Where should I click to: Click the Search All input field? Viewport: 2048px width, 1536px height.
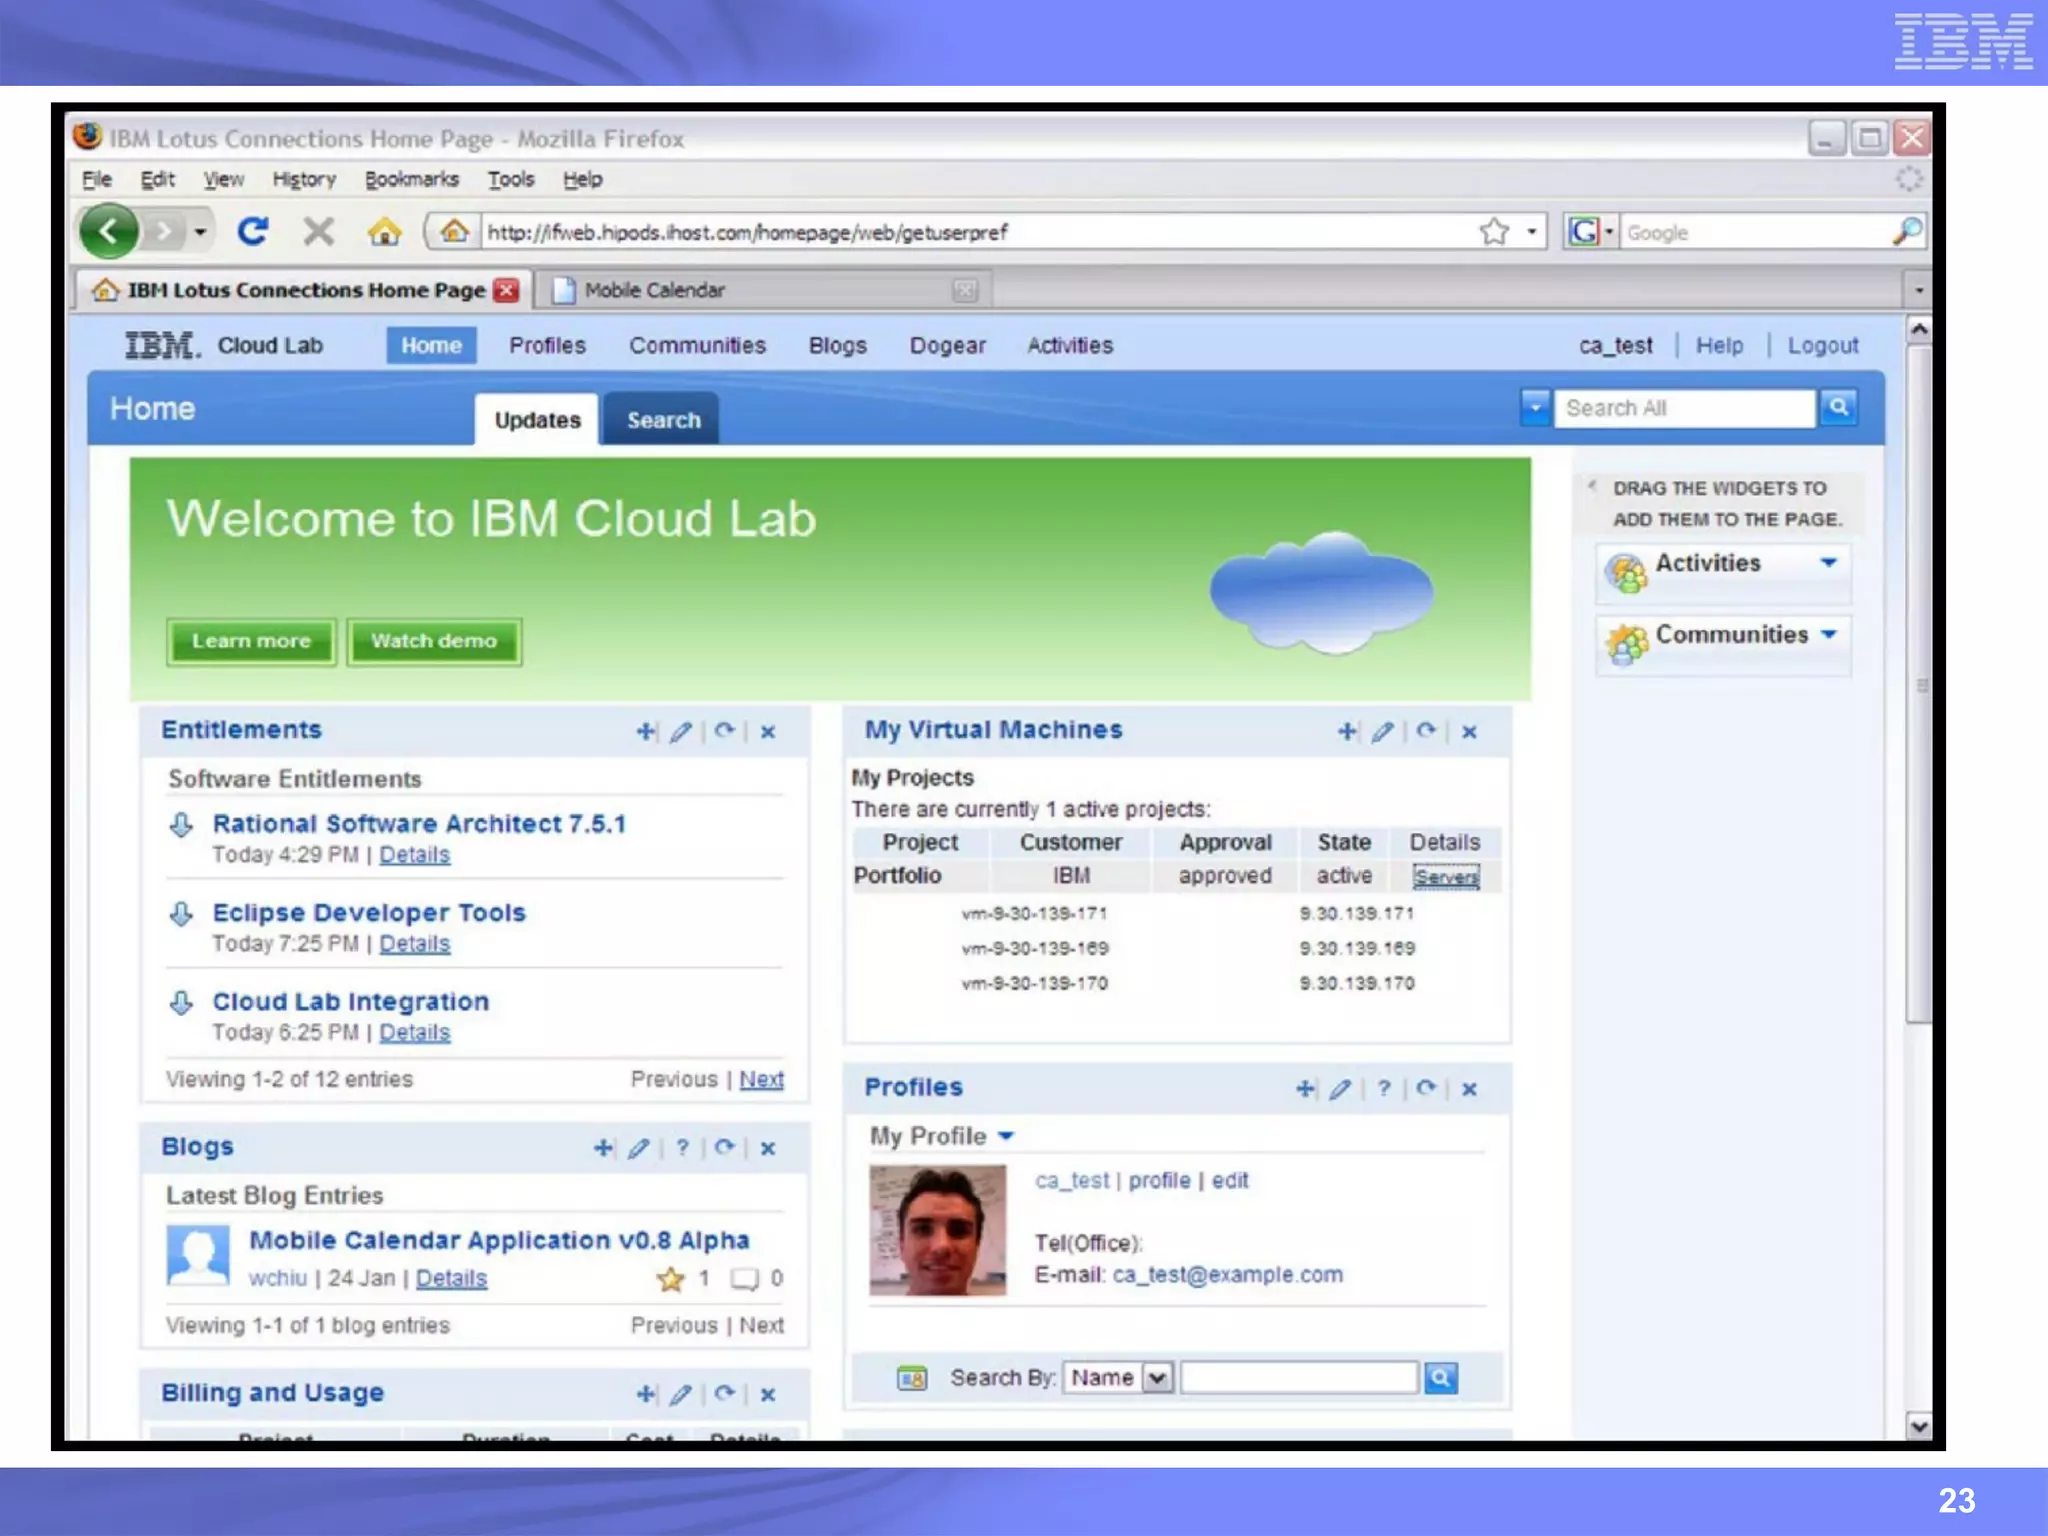point(1684,408)
